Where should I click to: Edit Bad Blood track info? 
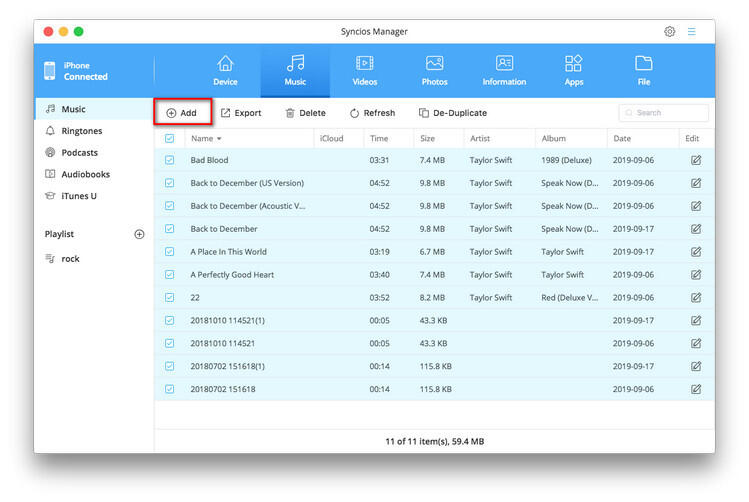coord(696,160)
